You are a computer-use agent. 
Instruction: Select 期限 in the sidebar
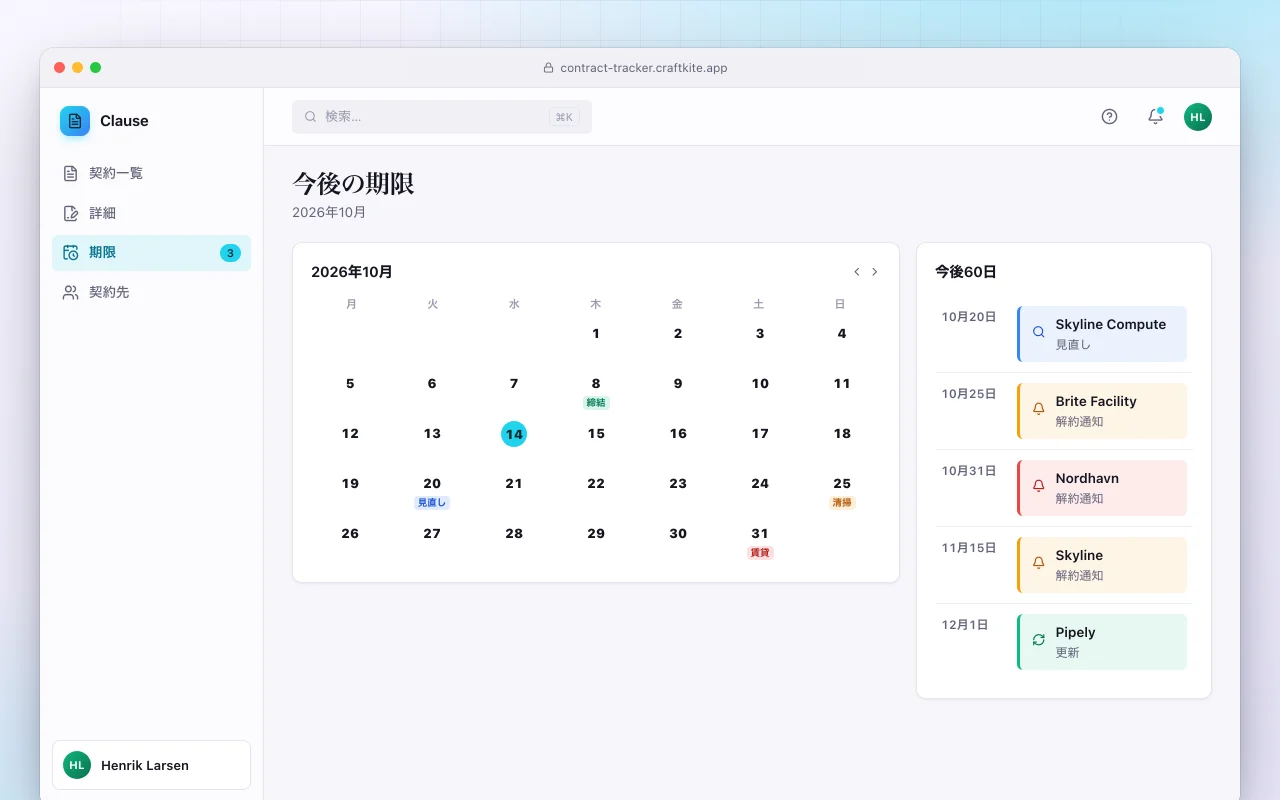pyautogui.click(x=151, y=253)
